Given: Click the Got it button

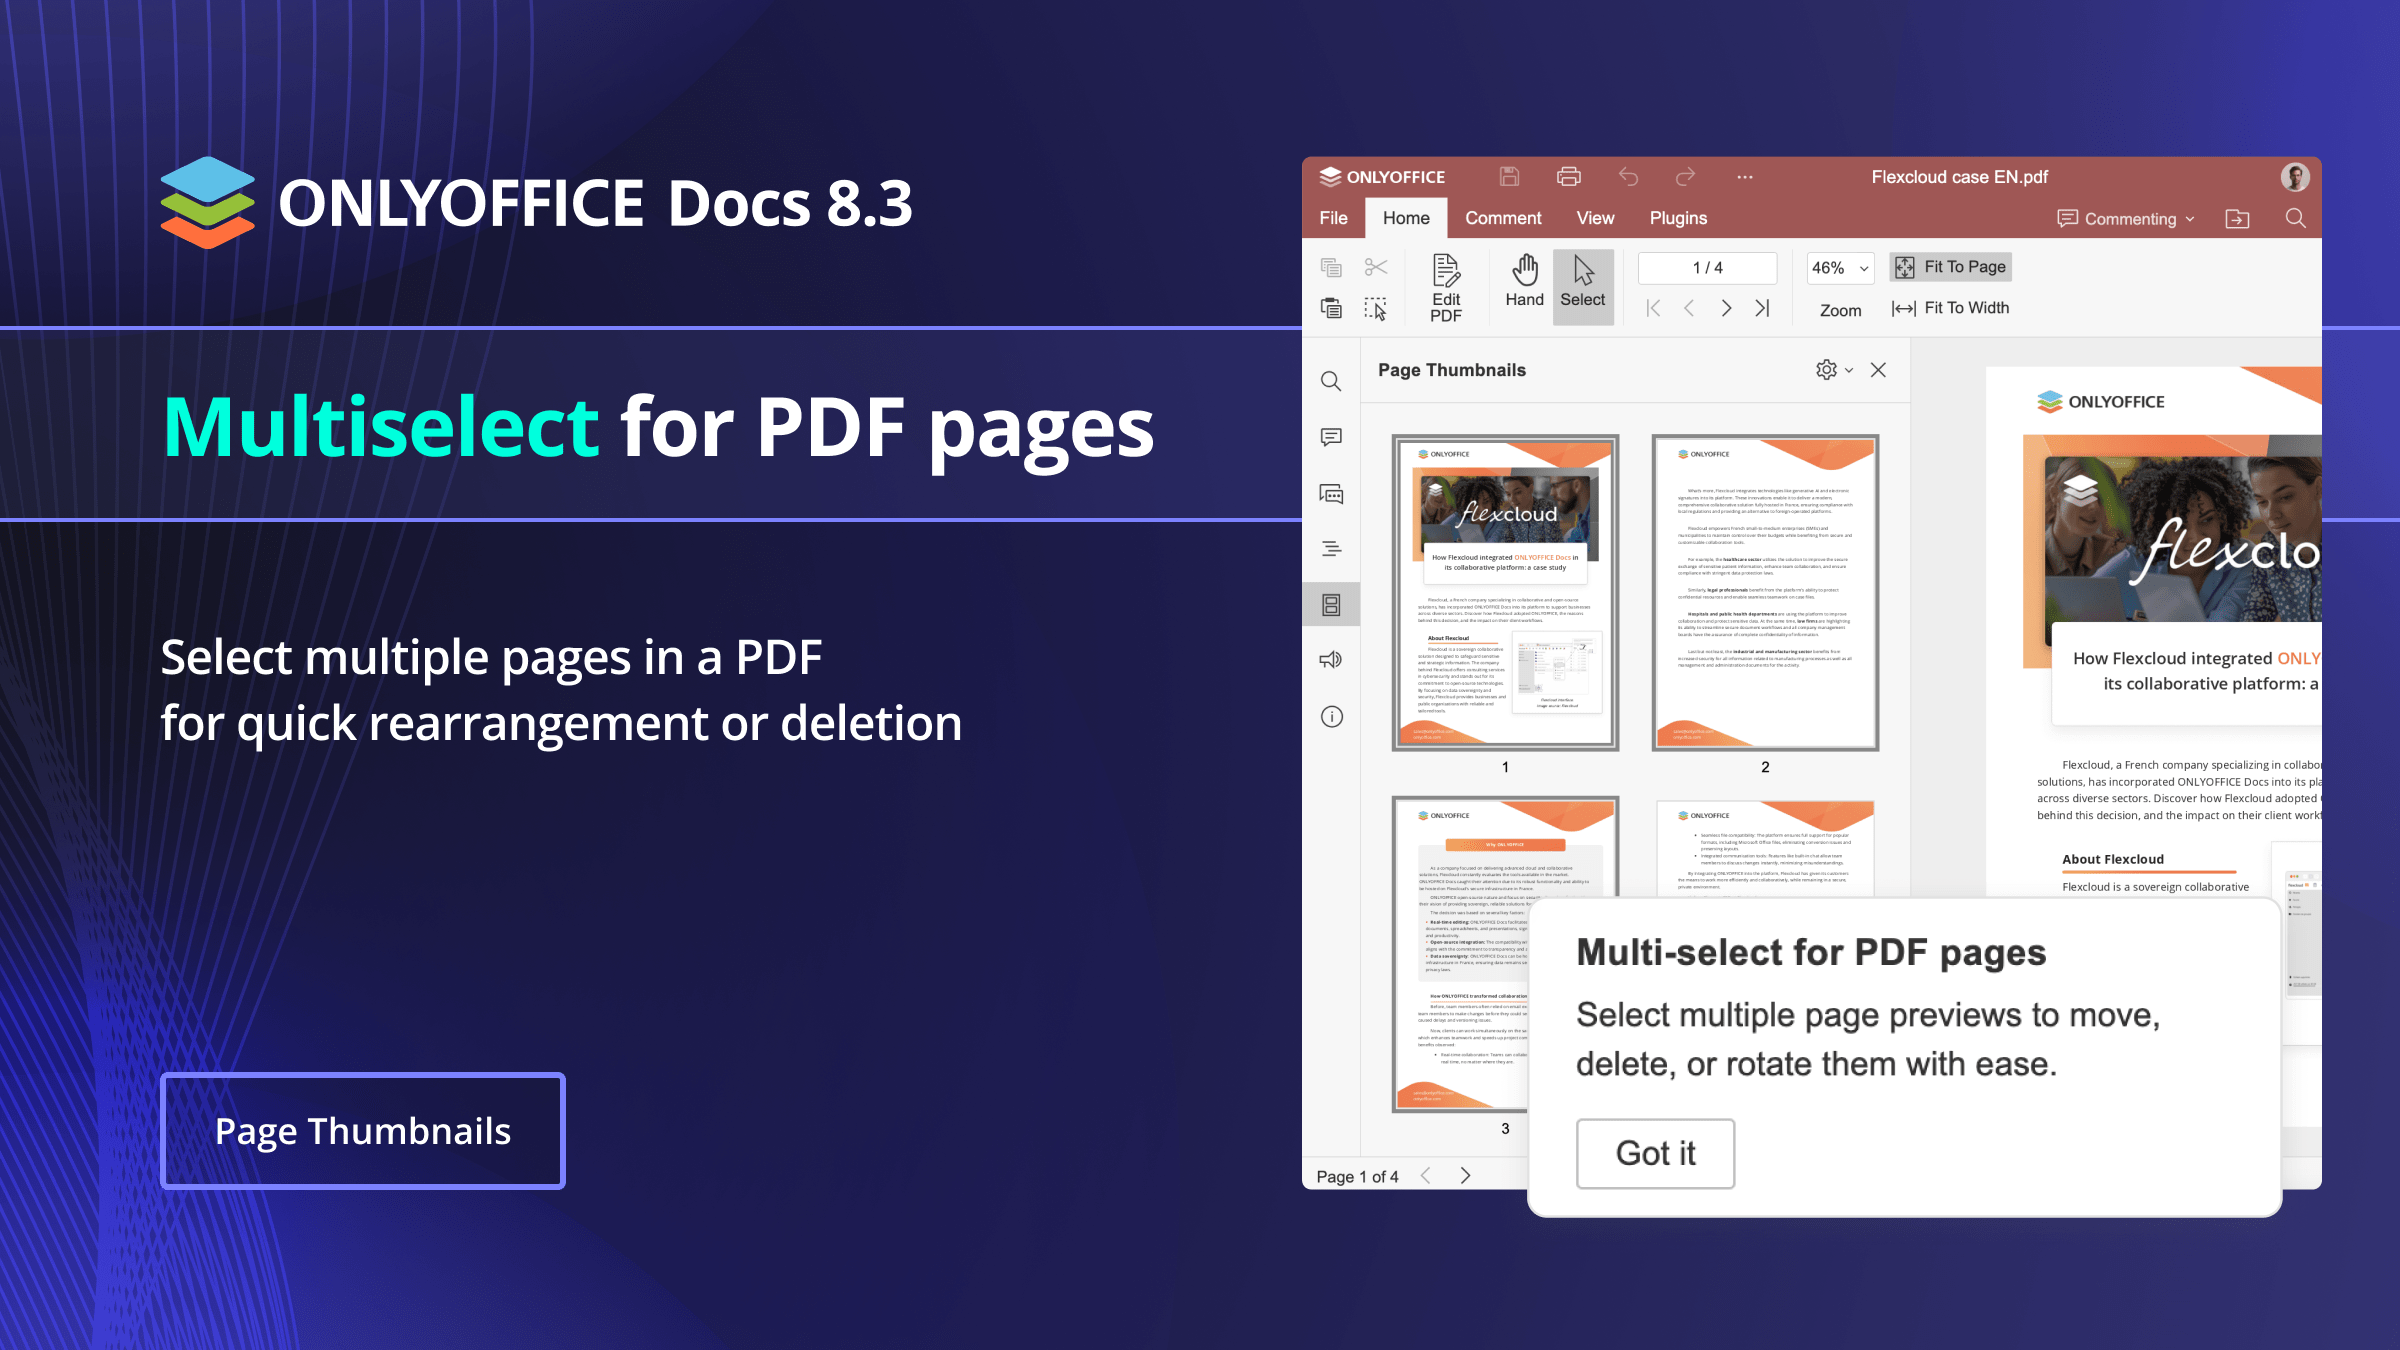Looking at the screenshot, I should click(x=1655, y=1153).
